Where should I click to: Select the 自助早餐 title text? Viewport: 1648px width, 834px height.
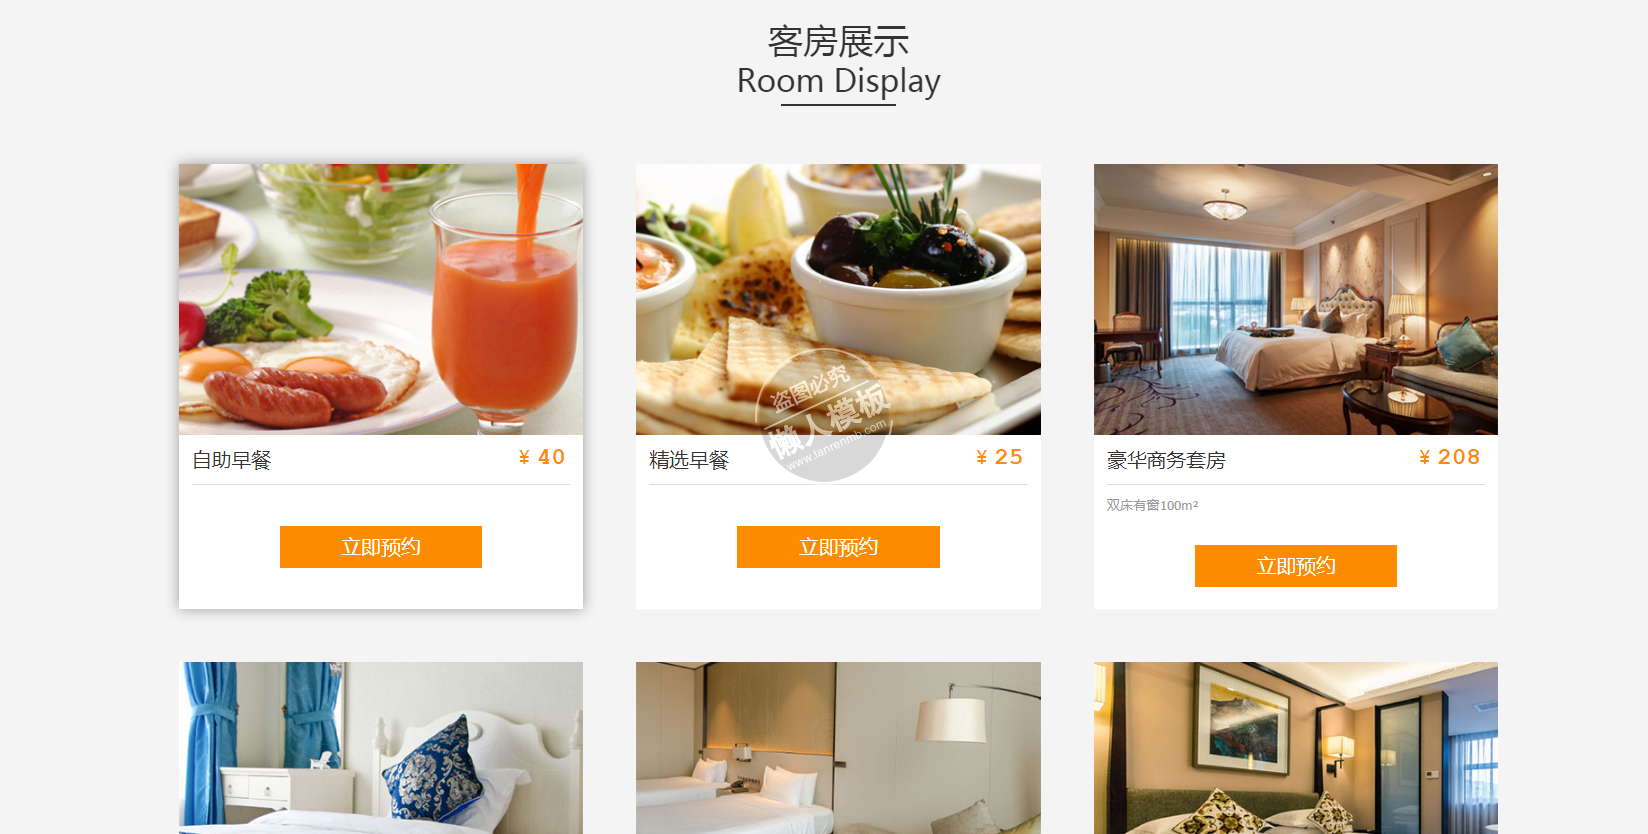(232, 460)
